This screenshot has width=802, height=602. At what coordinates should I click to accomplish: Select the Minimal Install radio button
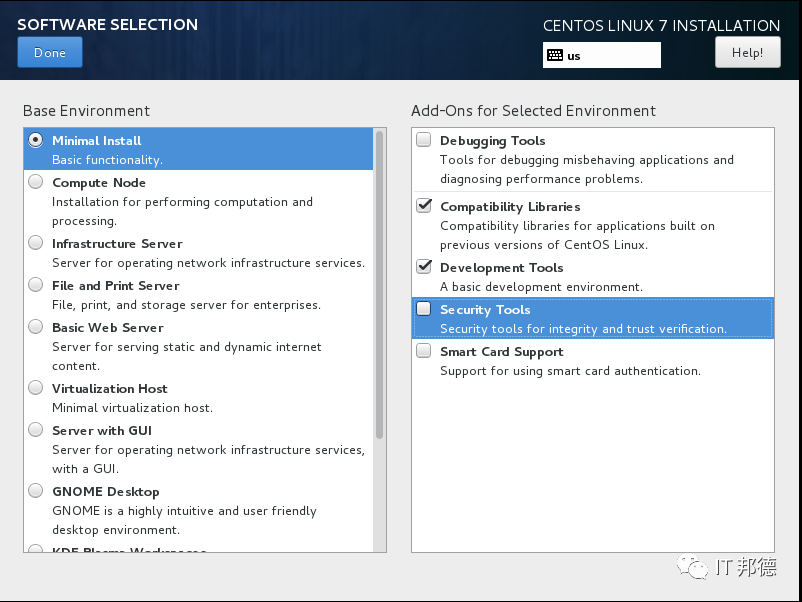click(36, 140)
